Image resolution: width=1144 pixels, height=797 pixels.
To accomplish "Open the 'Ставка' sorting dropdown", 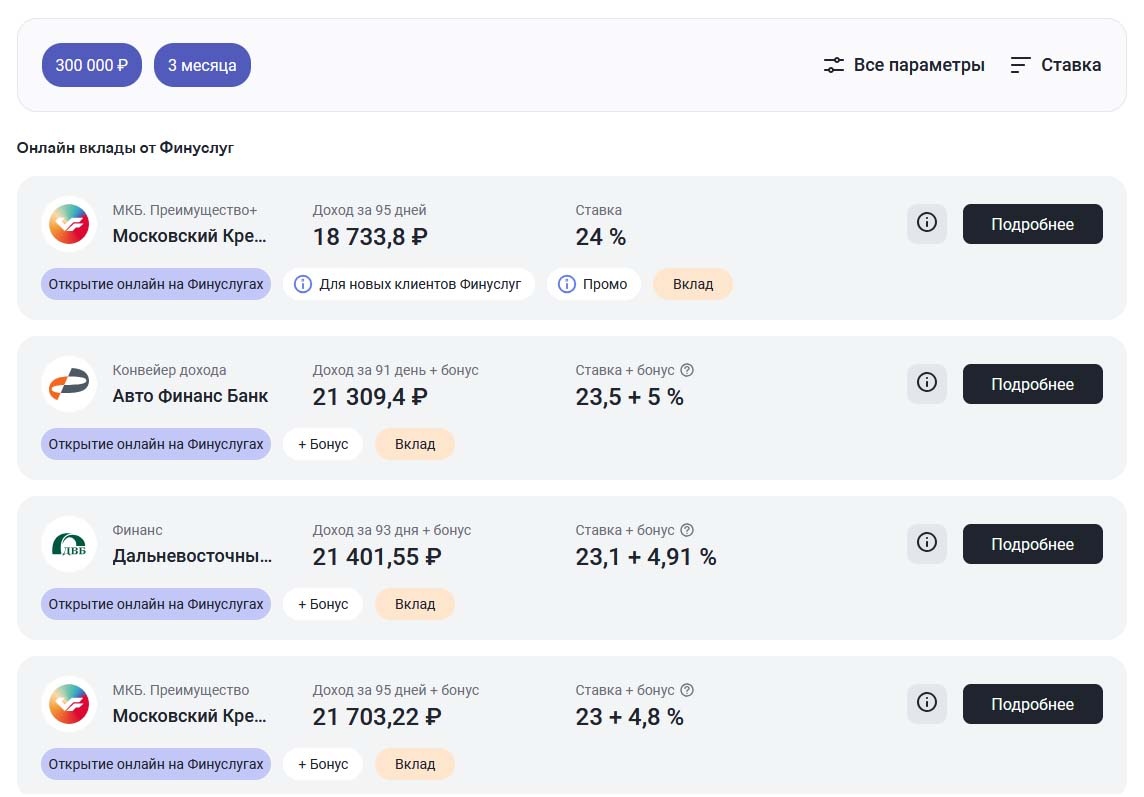I will click(1055, 65).
